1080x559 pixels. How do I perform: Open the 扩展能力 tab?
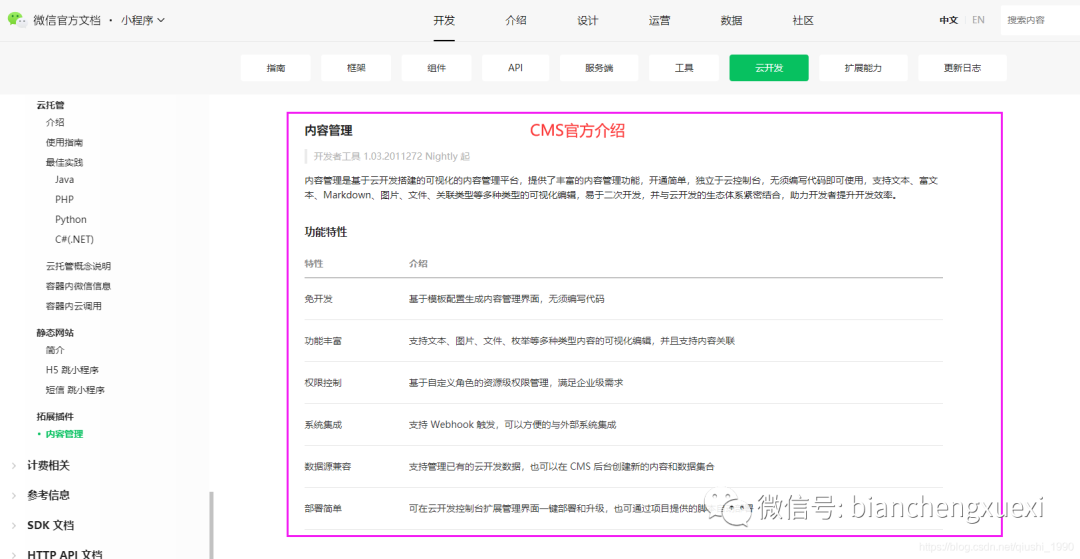[x=863, y=68]
